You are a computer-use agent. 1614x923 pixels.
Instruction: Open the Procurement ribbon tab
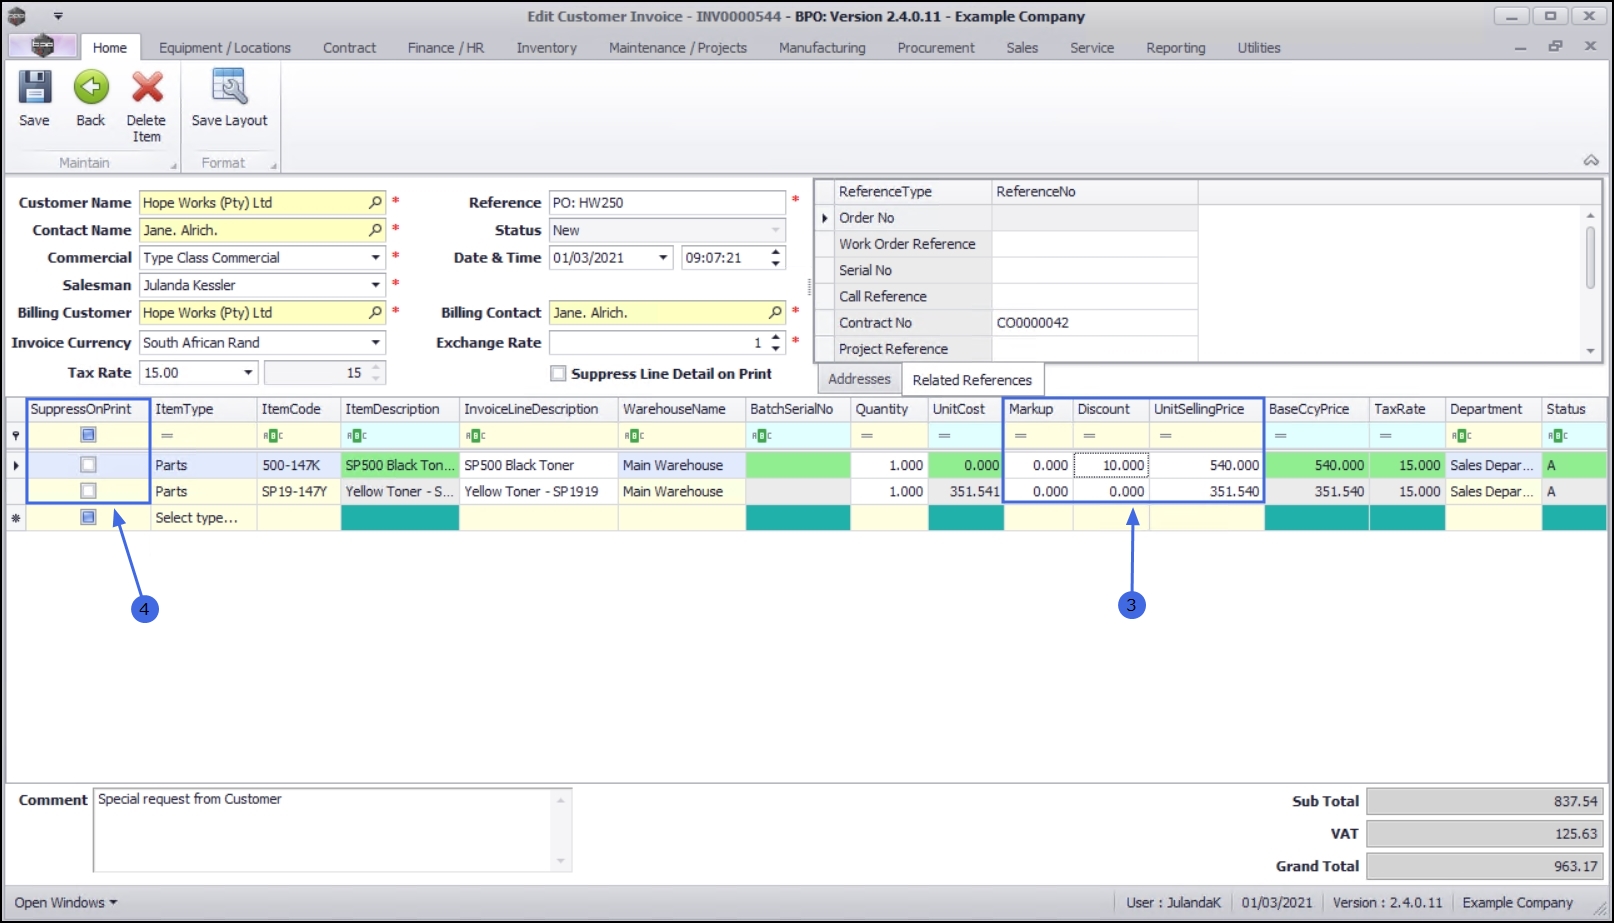(936, 47)
